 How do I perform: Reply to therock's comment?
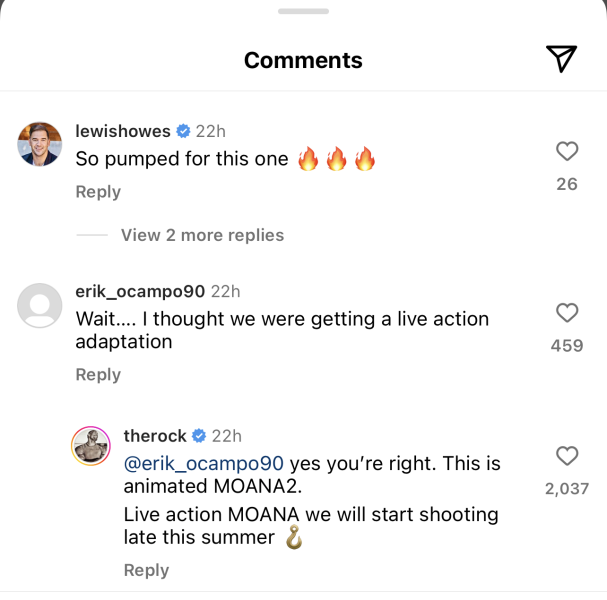point(146,570)
